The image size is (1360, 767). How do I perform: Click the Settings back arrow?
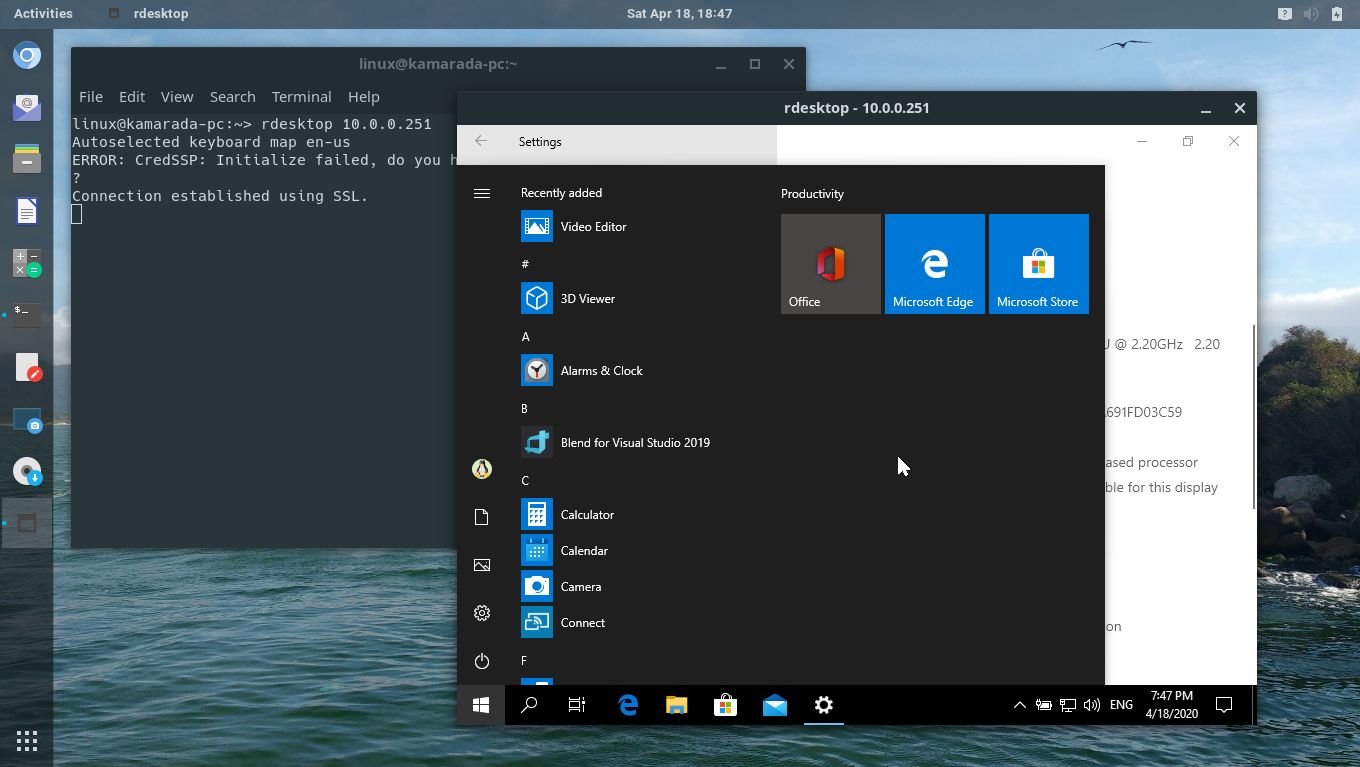coord(481,141)
